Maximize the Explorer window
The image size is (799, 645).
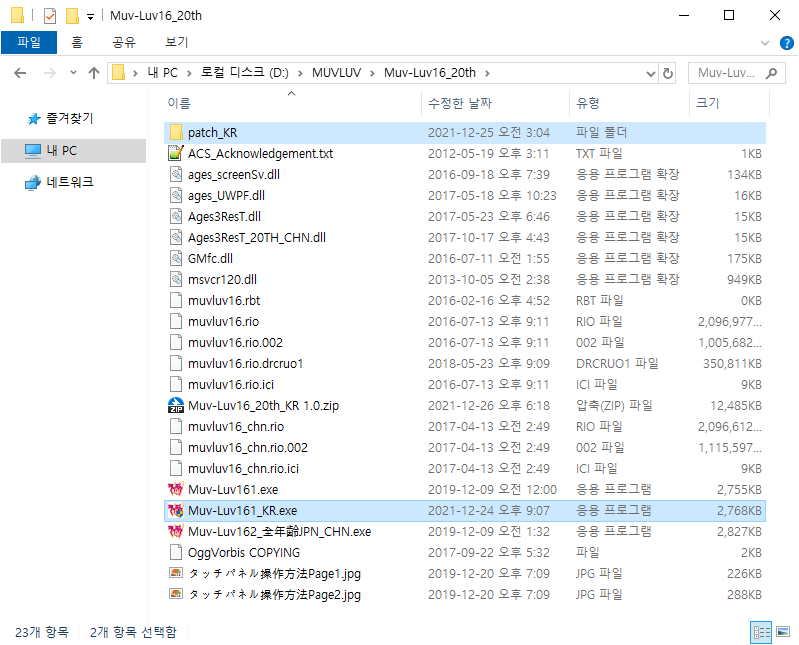tap(729, 15)
